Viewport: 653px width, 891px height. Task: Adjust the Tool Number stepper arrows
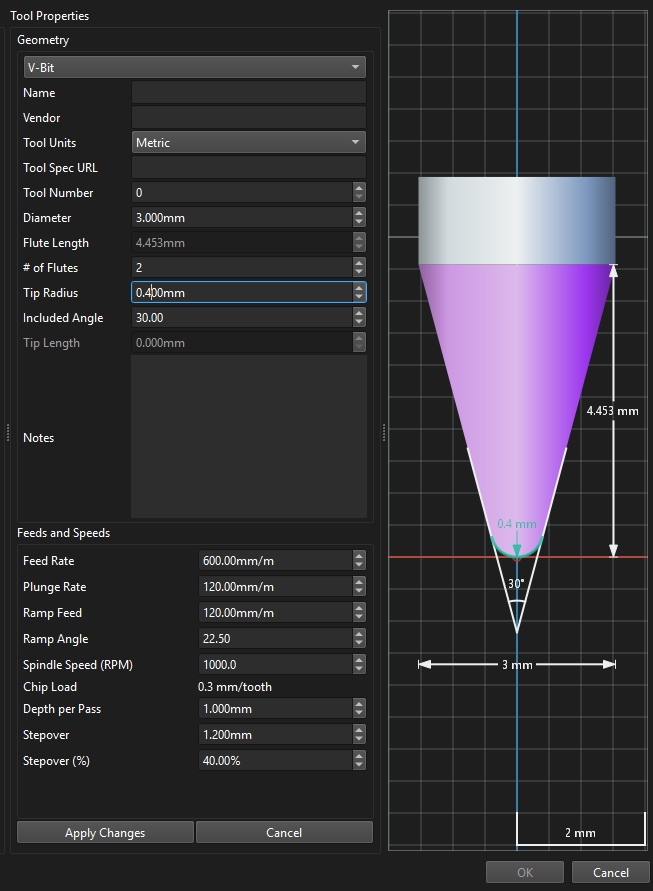359,193
